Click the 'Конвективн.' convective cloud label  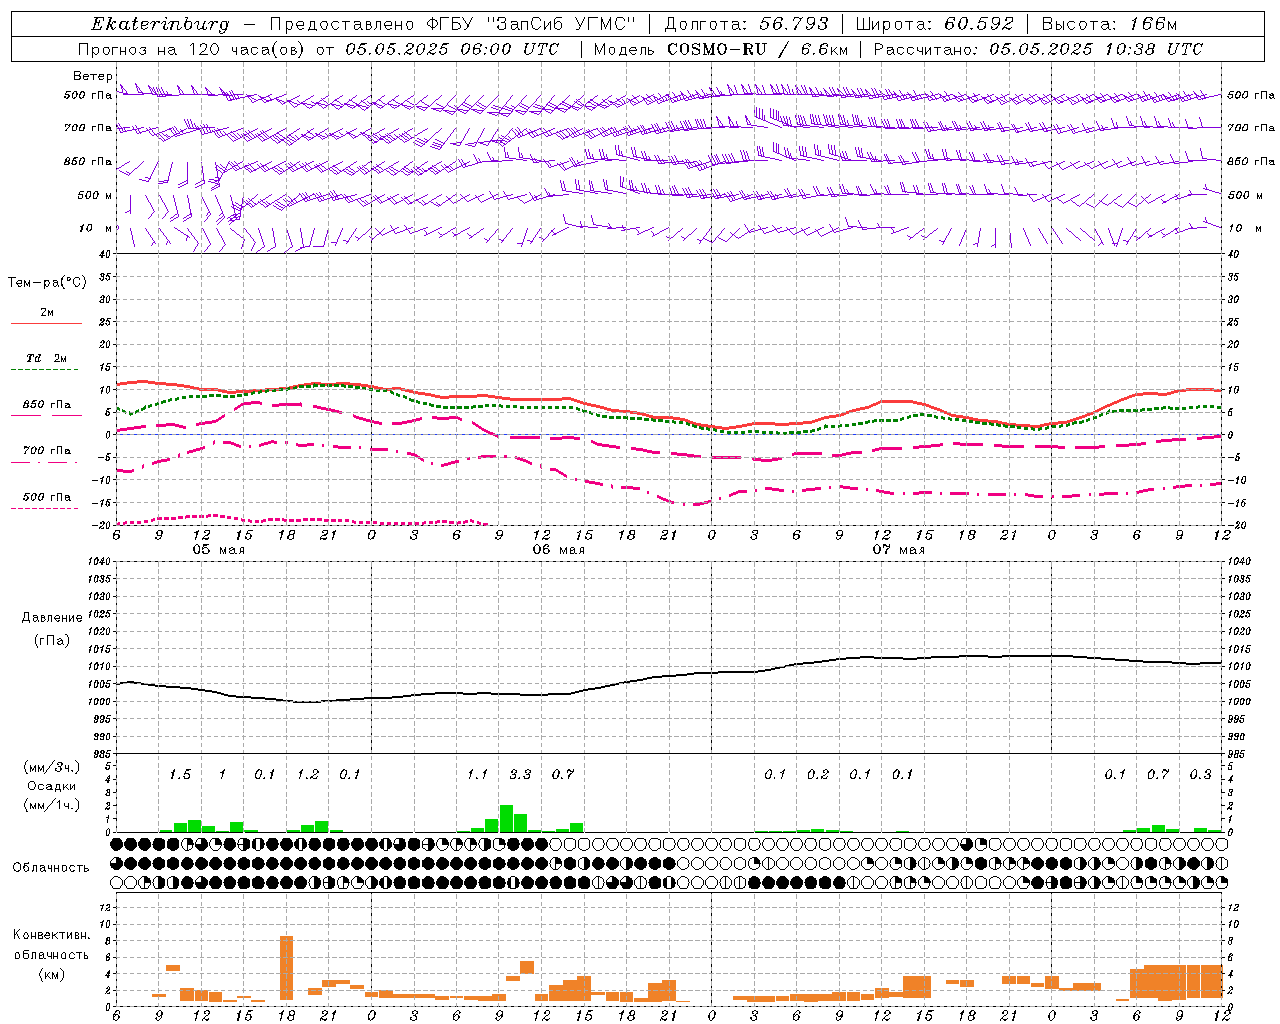coord(51,935)
